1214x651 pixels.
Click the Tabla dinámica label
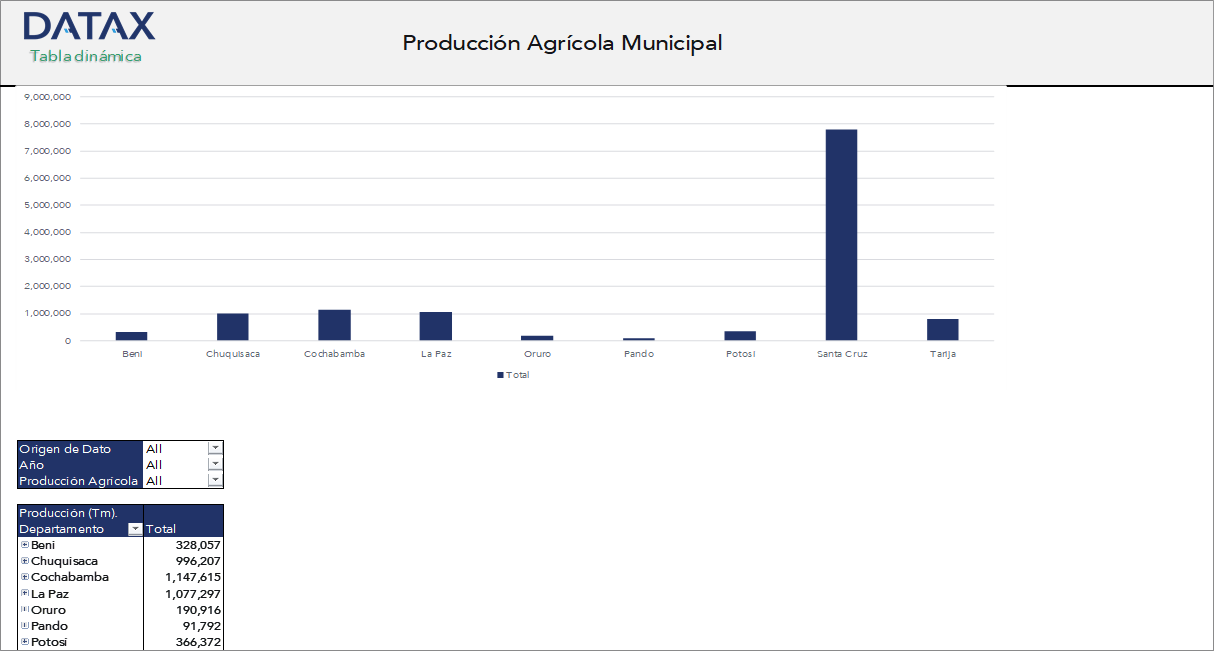(x=85, y=57)
